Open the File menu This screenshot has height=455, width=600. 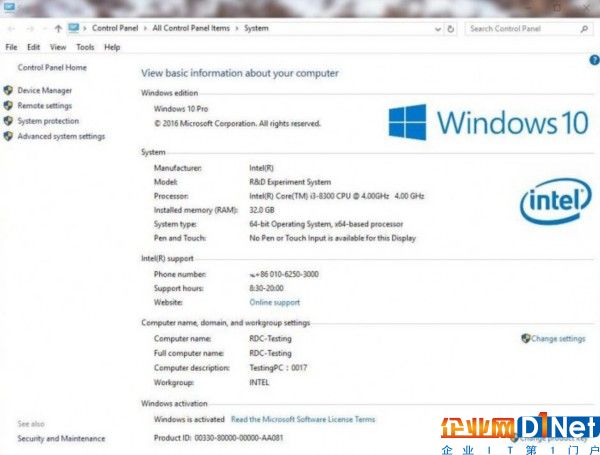11,47
